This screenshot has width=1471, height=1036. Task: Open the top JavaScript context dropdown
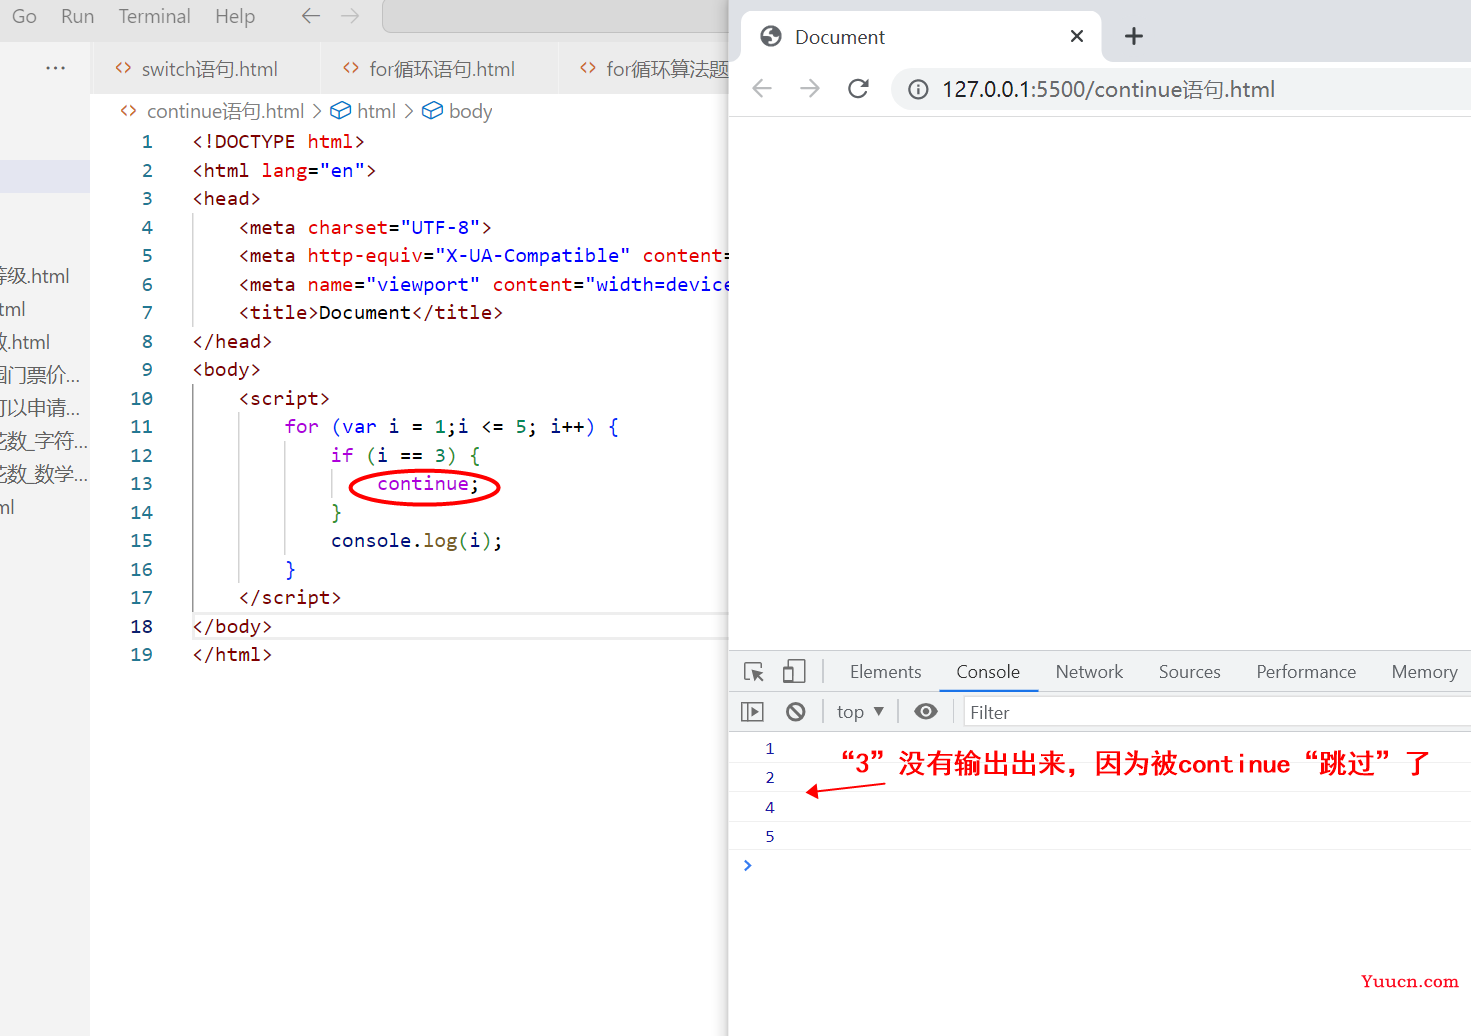click(x=860, y=712)
